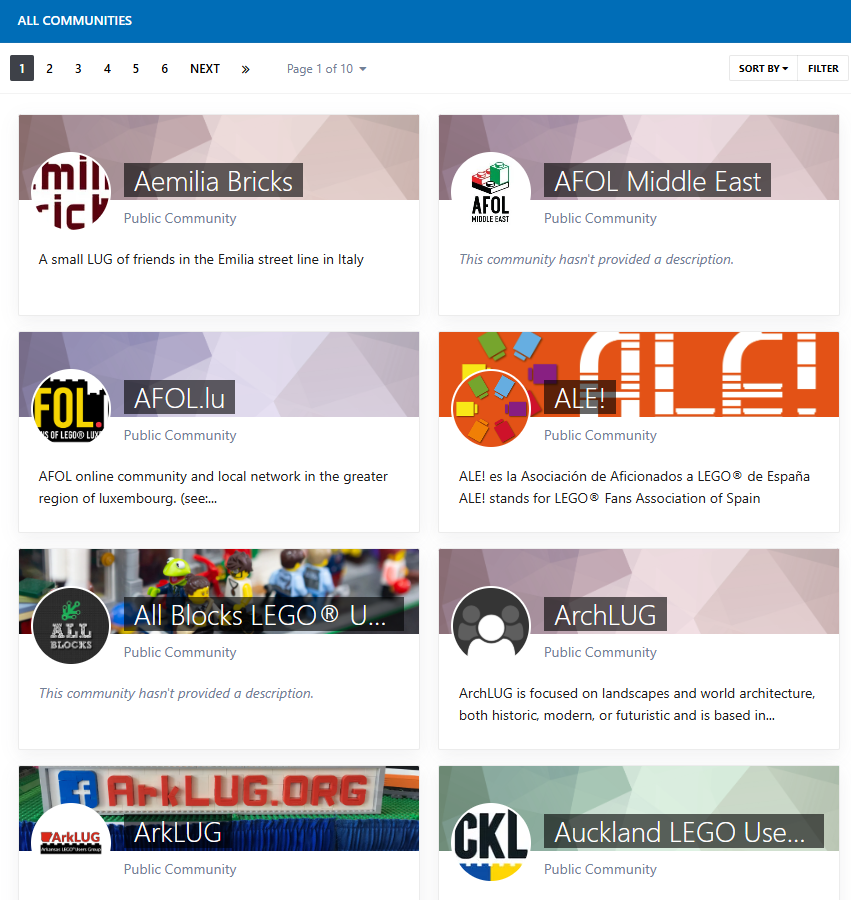Screen dimensions: 851x900
Task: Open the FILTER options
Action: 823,68
